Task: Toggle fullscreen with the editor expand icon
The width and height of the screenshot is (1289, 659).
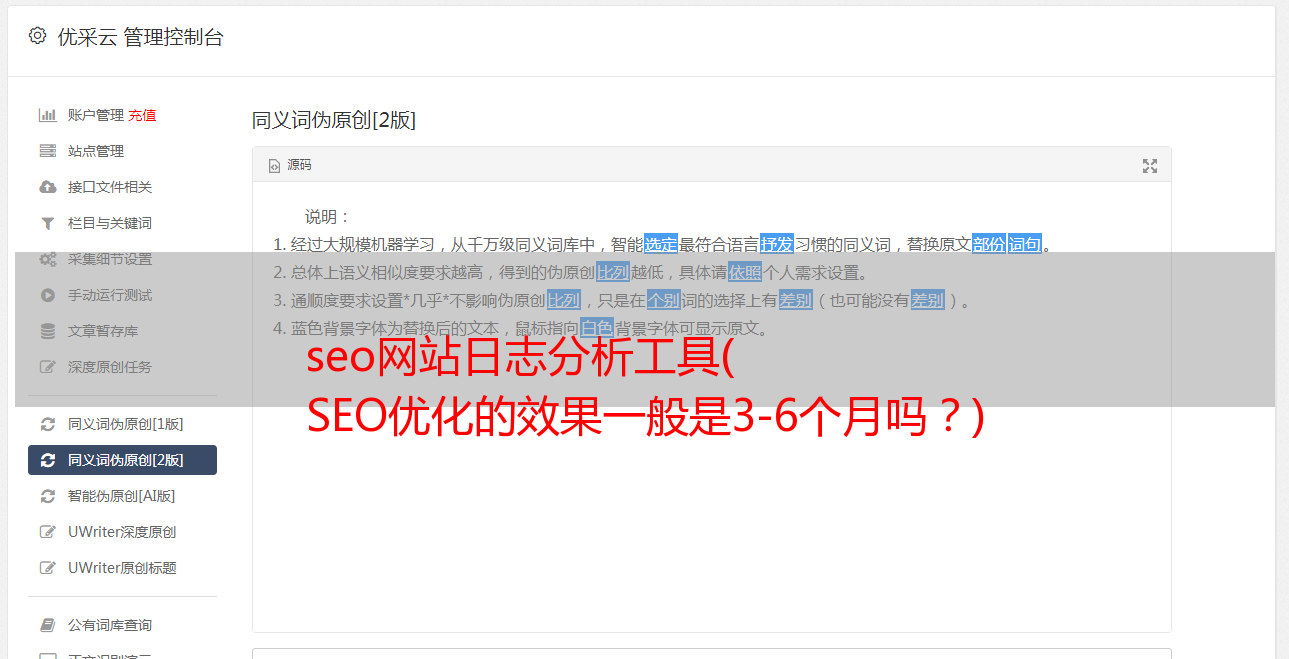Action: (x=1150, y=166)
